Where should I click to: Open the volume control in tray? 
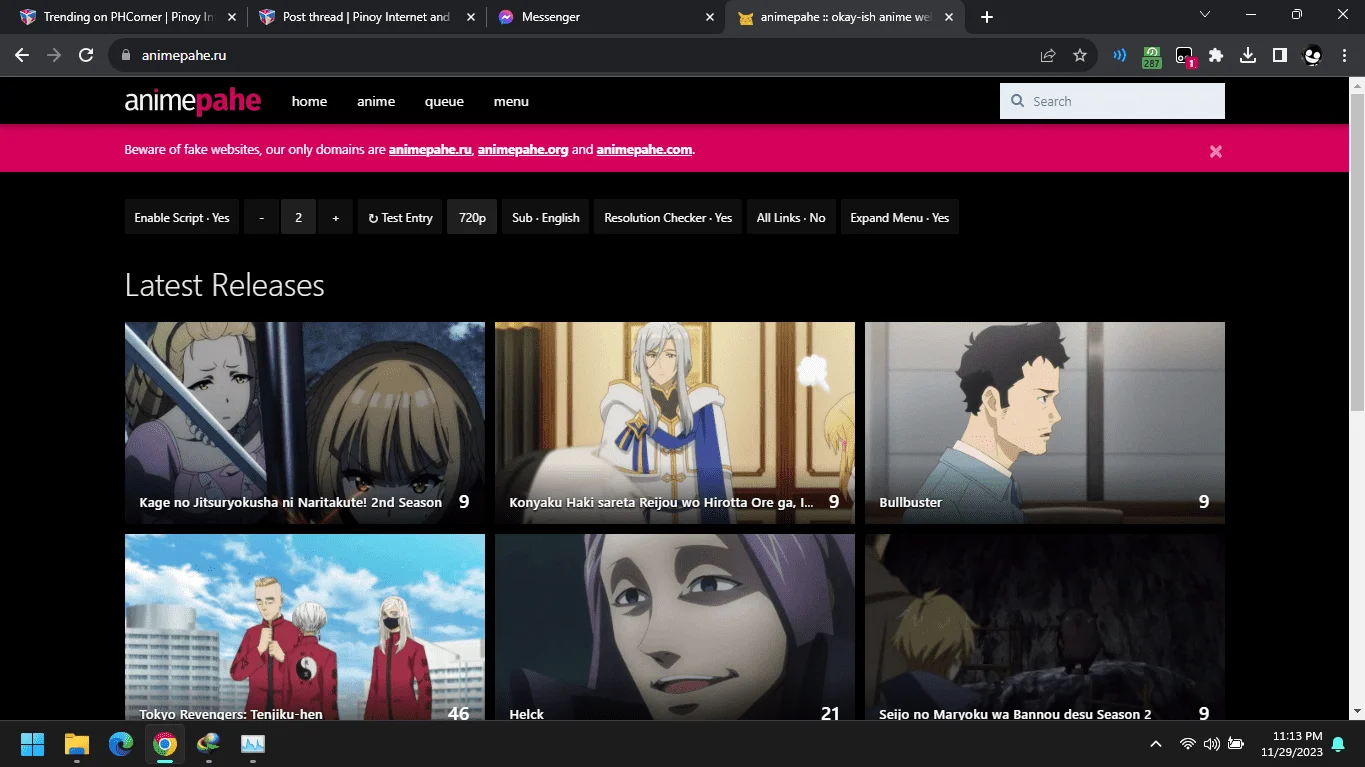1212,744
